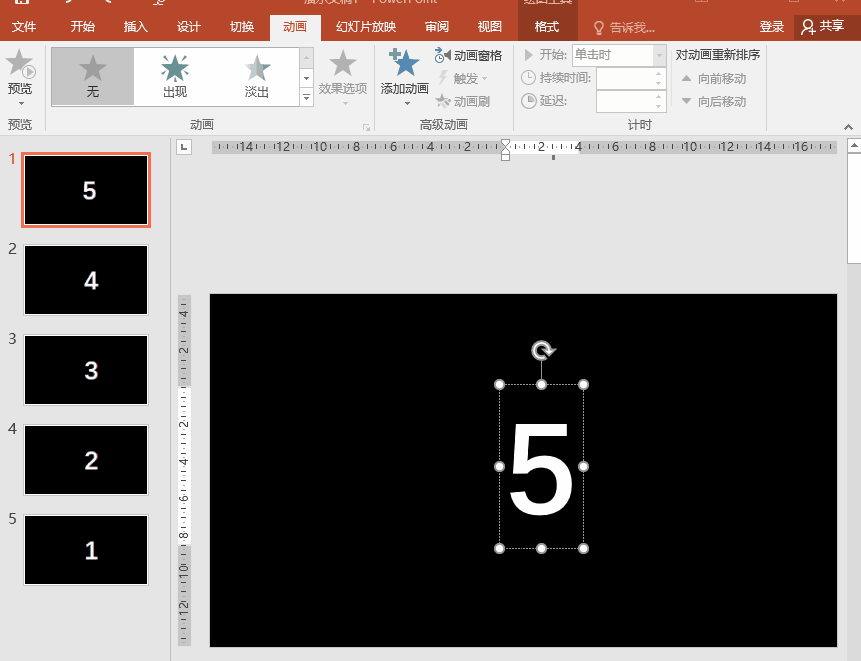Open the 动画 group dialog launcher
Viewport: 861px width, 661px height.
coord(366,127)
